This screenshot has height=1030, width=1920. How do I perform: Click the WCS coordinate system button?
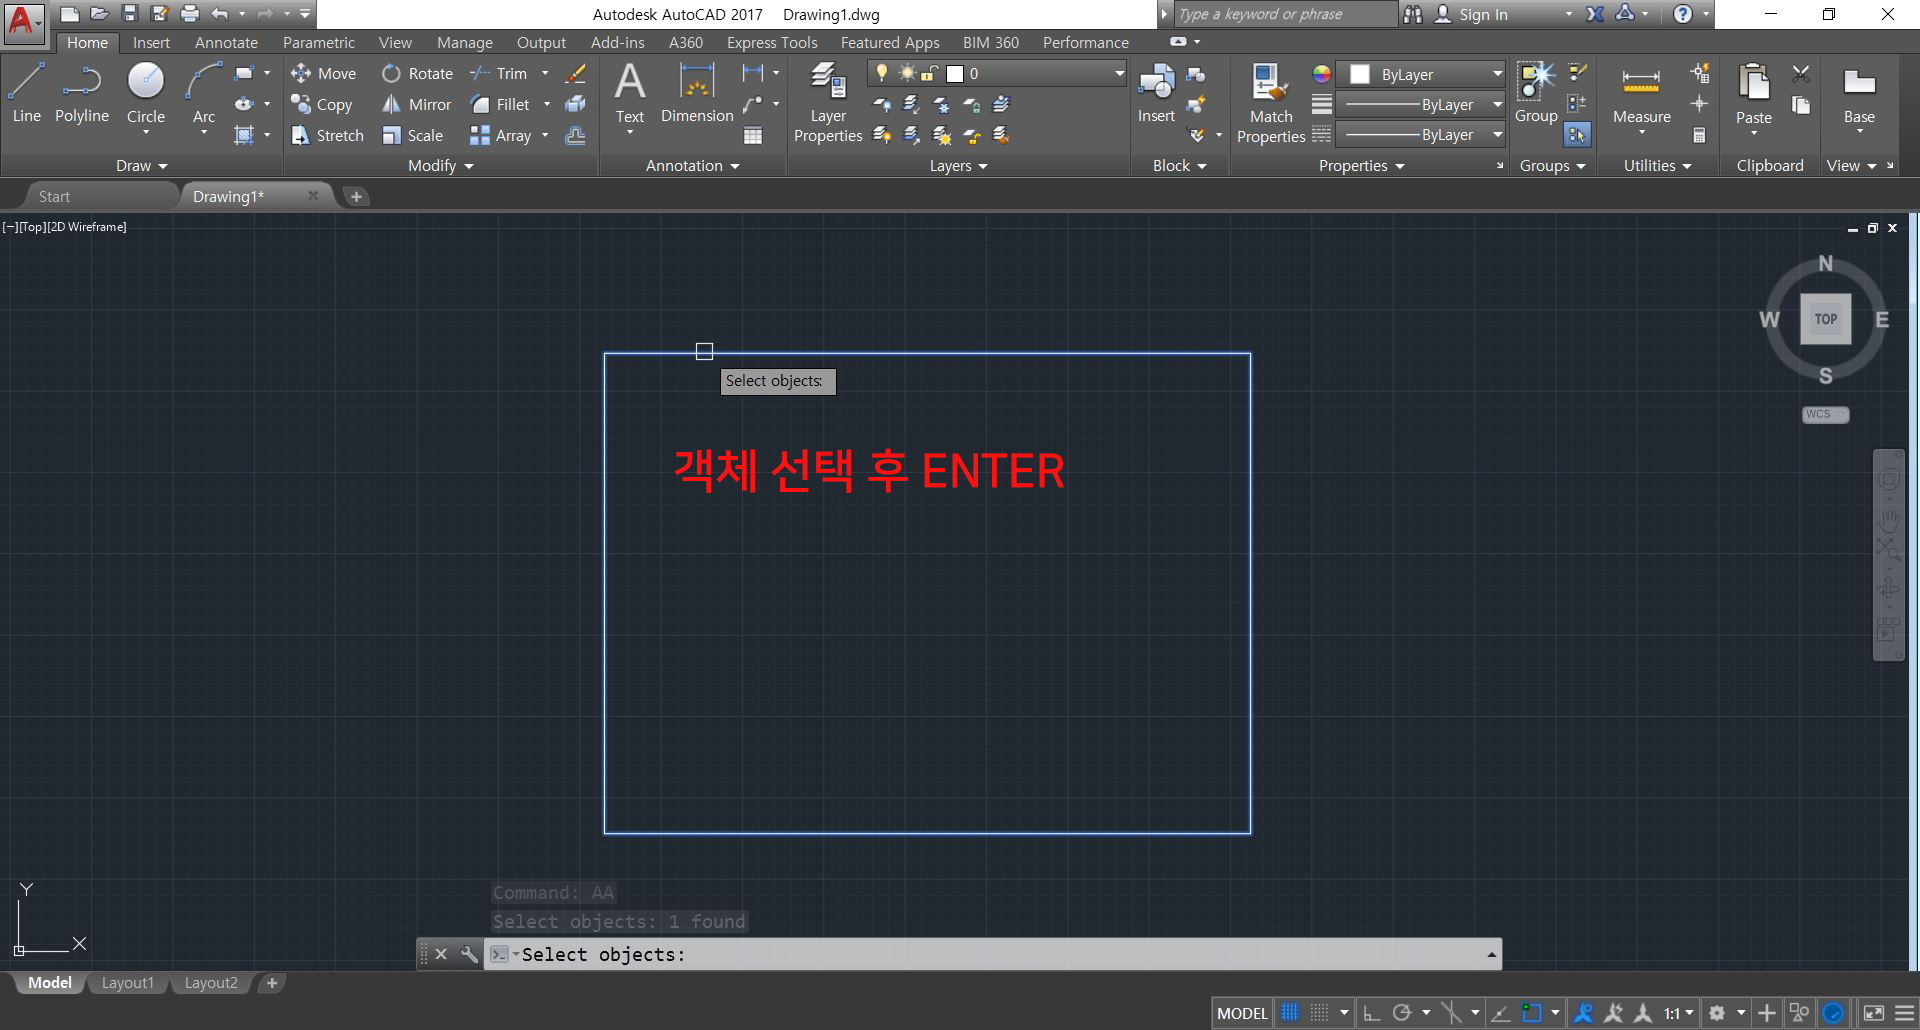click(x=1826, y=414)
